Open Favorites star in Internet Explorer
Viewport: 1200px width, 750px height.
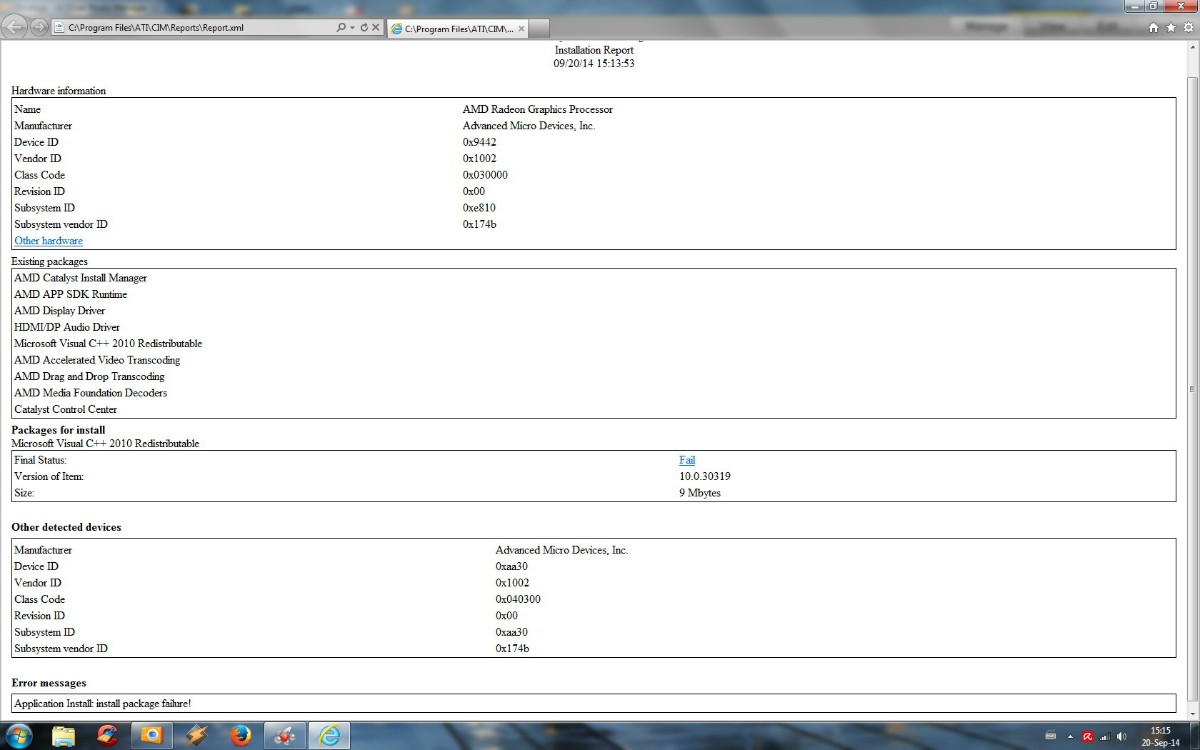[x=1170, y=28]
